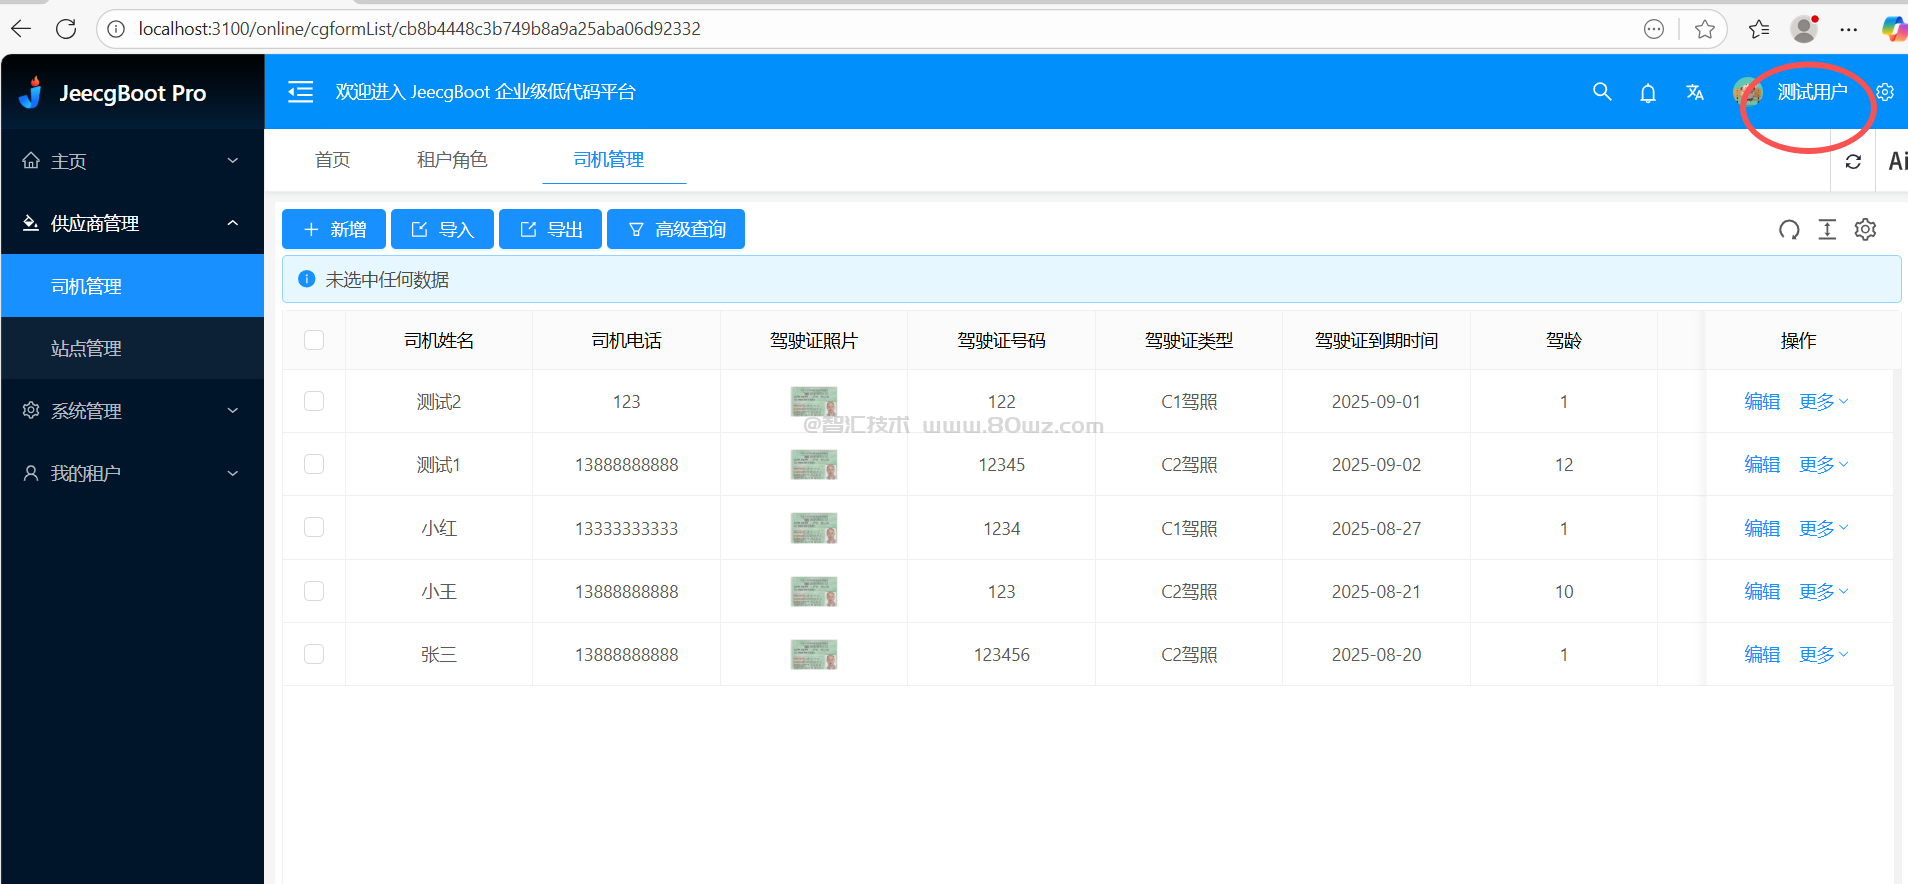Collapse the 供应商管理 sidebar menu
This screenshot has height=884, width=1908.
(132, 223)
